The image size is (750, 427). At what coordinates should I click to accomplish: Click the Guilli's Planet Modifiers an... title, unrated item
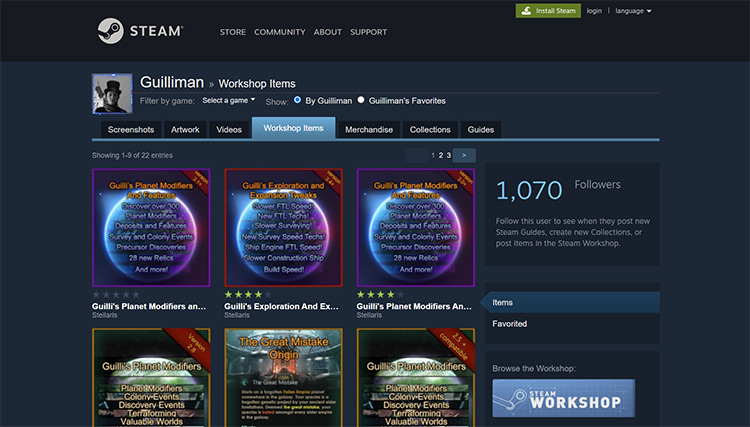coord(149,307)
